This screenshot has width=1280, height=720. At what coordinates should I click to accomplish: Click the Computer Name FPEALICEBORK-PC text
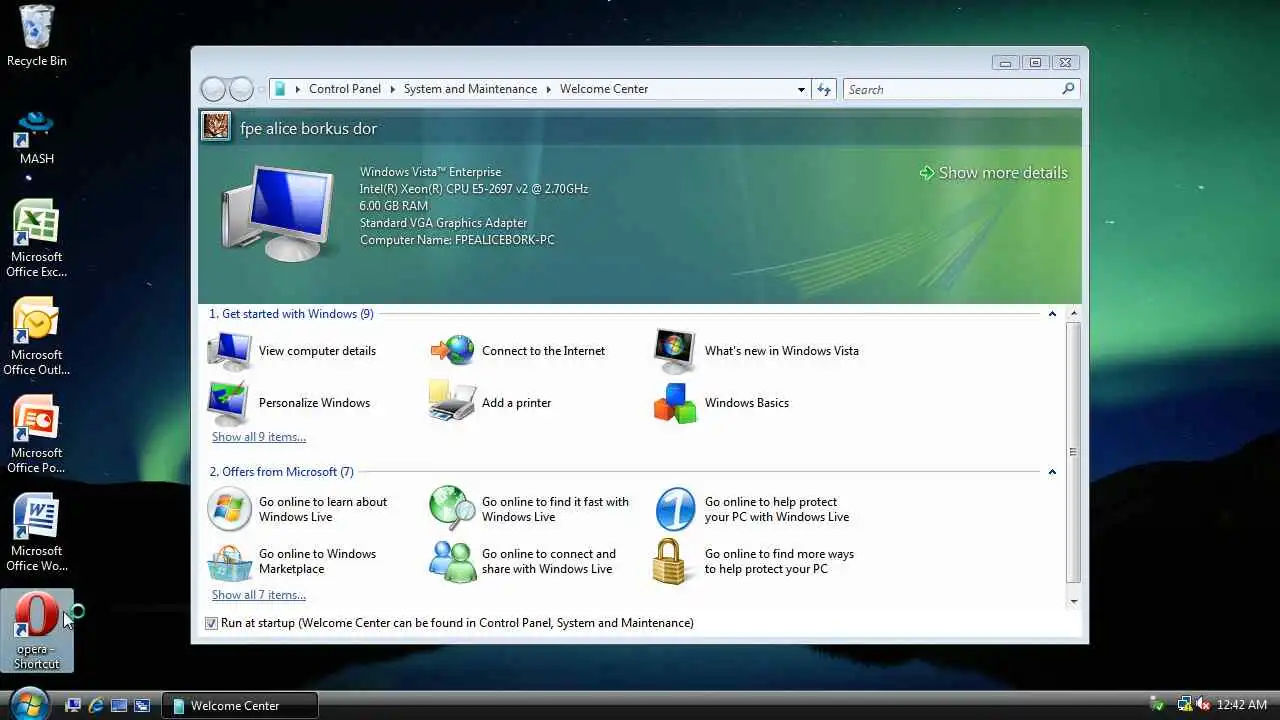pyautogui.click(x=457, y=240)
